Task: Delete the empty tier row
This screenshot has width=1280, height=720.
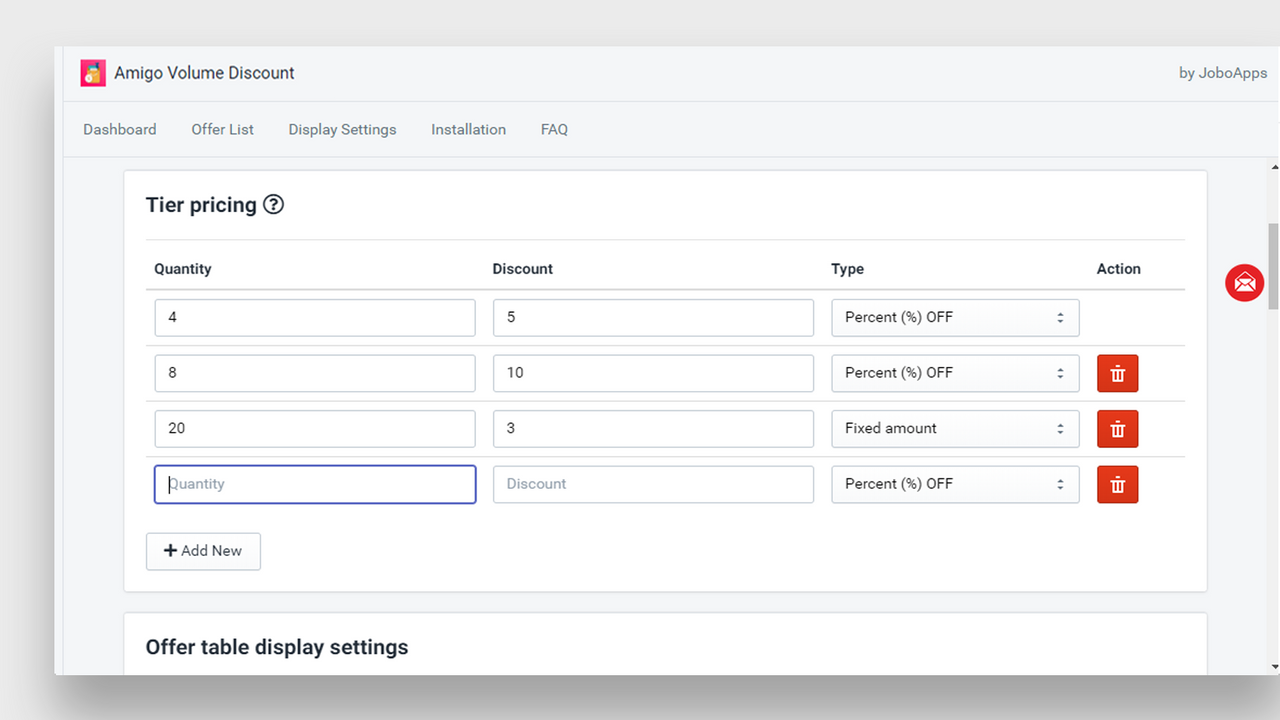Action: tap(1117, 485)
